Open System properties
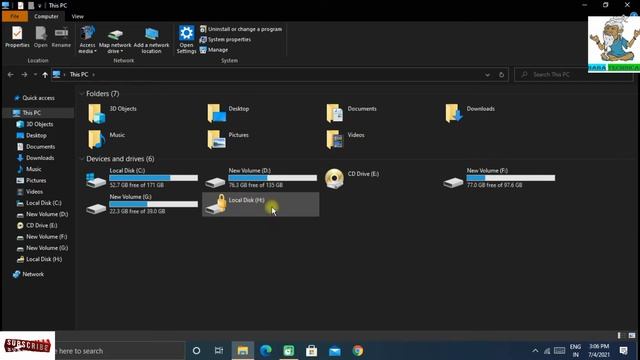This screenshot has width=640, height=360. (225, 40)
